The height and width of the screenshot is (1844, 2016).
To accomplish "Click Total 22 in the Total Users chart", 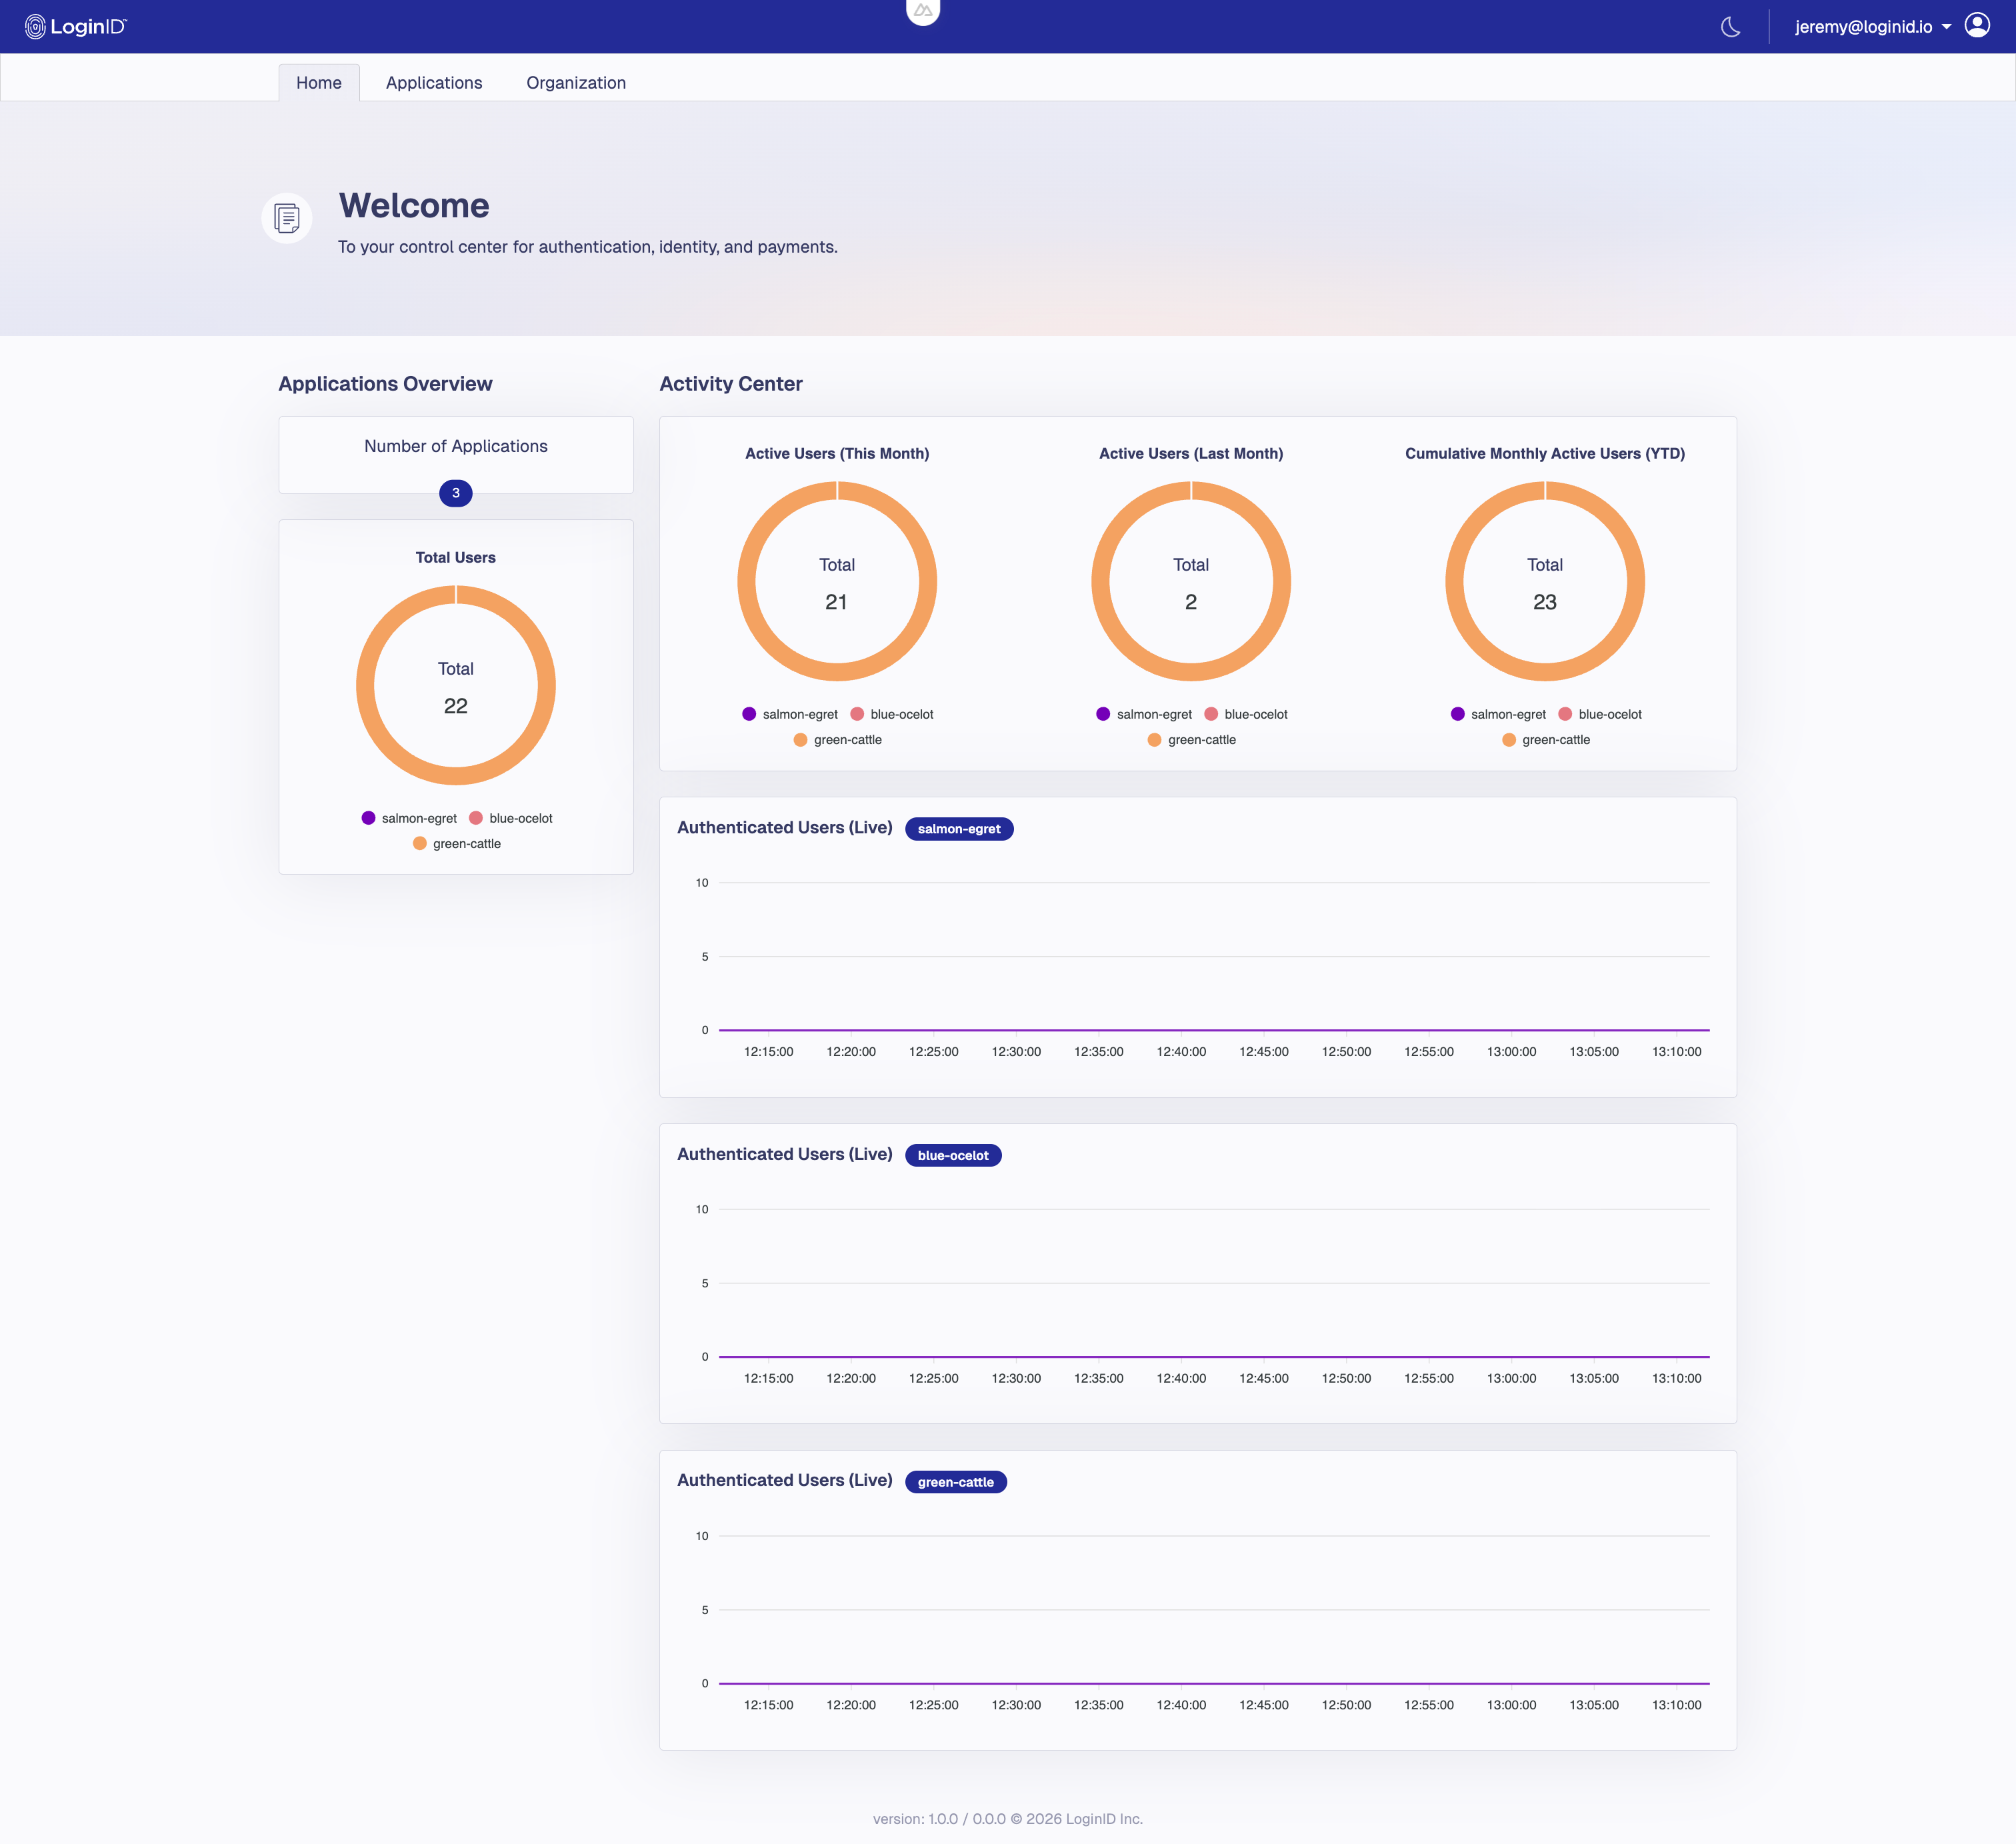I will click(456, 688).
